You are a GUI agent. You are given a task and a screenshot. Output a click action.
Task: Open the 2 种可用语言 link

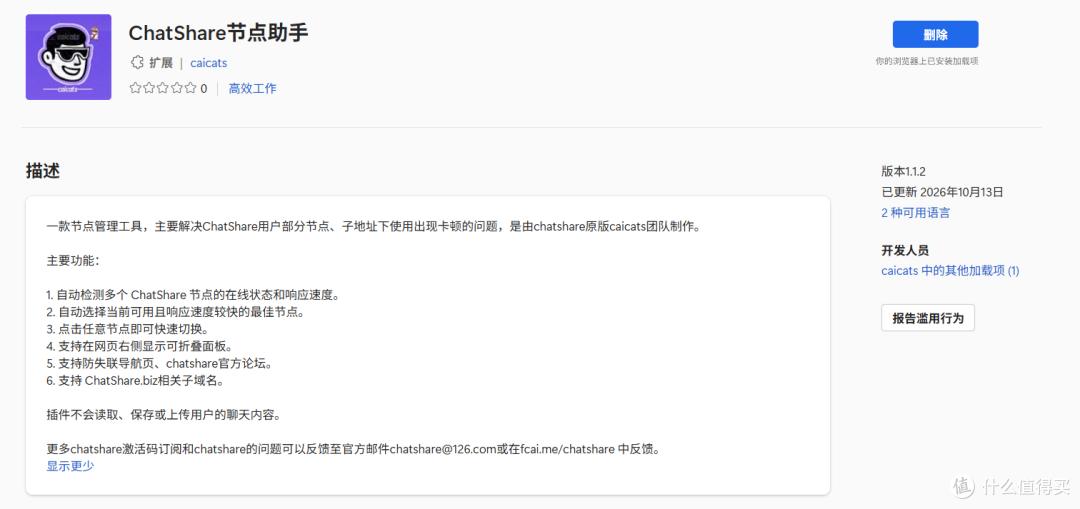click(915, 213)
